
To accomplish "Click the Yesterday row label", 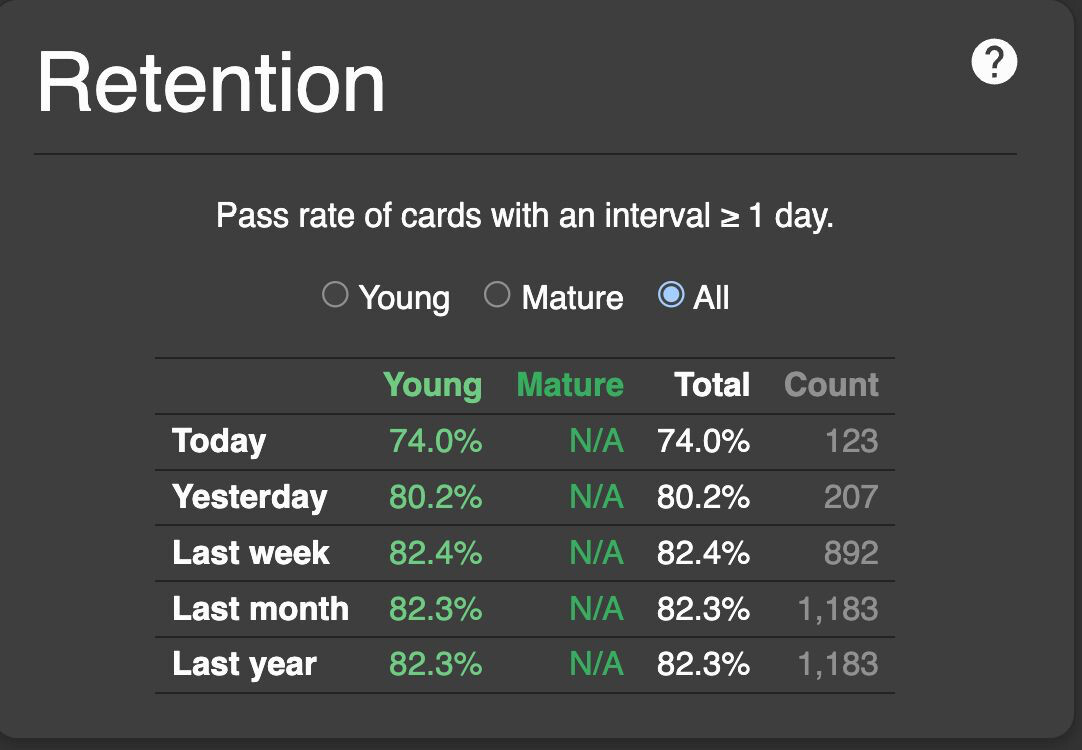I will 249,497.
